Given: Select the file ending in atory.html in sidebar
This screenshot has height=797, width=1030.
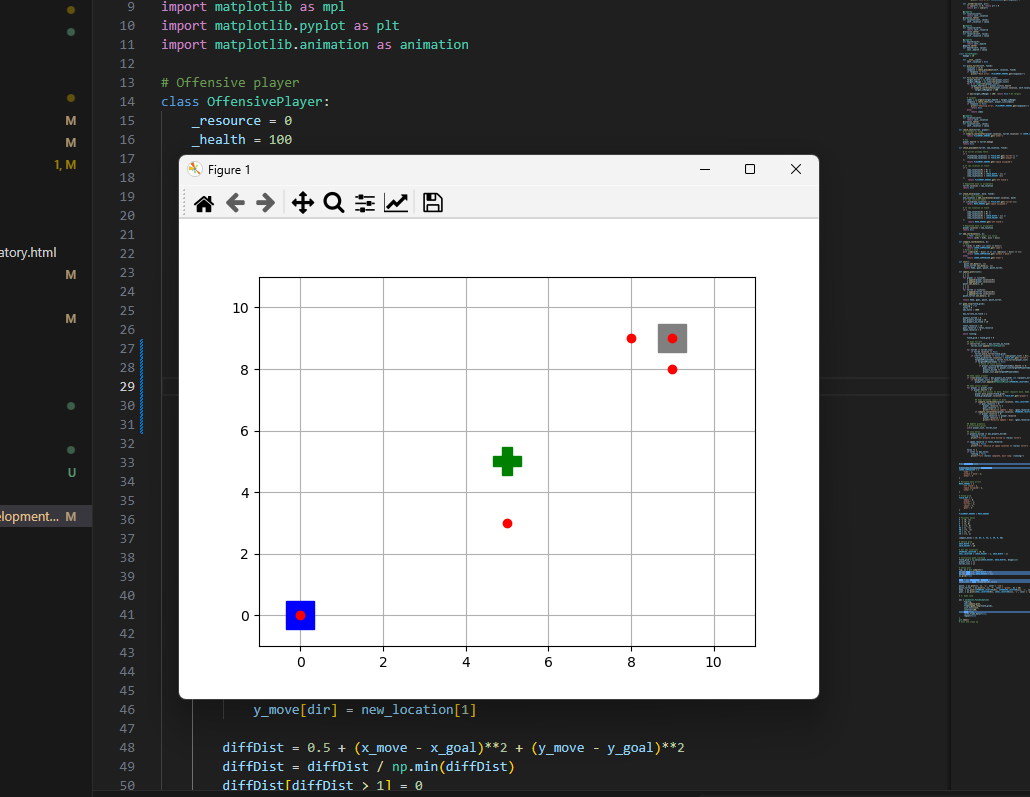Looking at the screenshot, I should 28,253.
